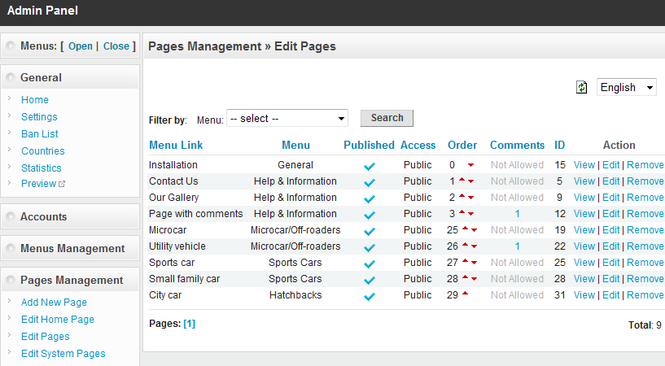Image resolution: width=665 pixels, height=366 pixels.
Task: Sort table by Menu Link column
Action: tap(176, 145)
